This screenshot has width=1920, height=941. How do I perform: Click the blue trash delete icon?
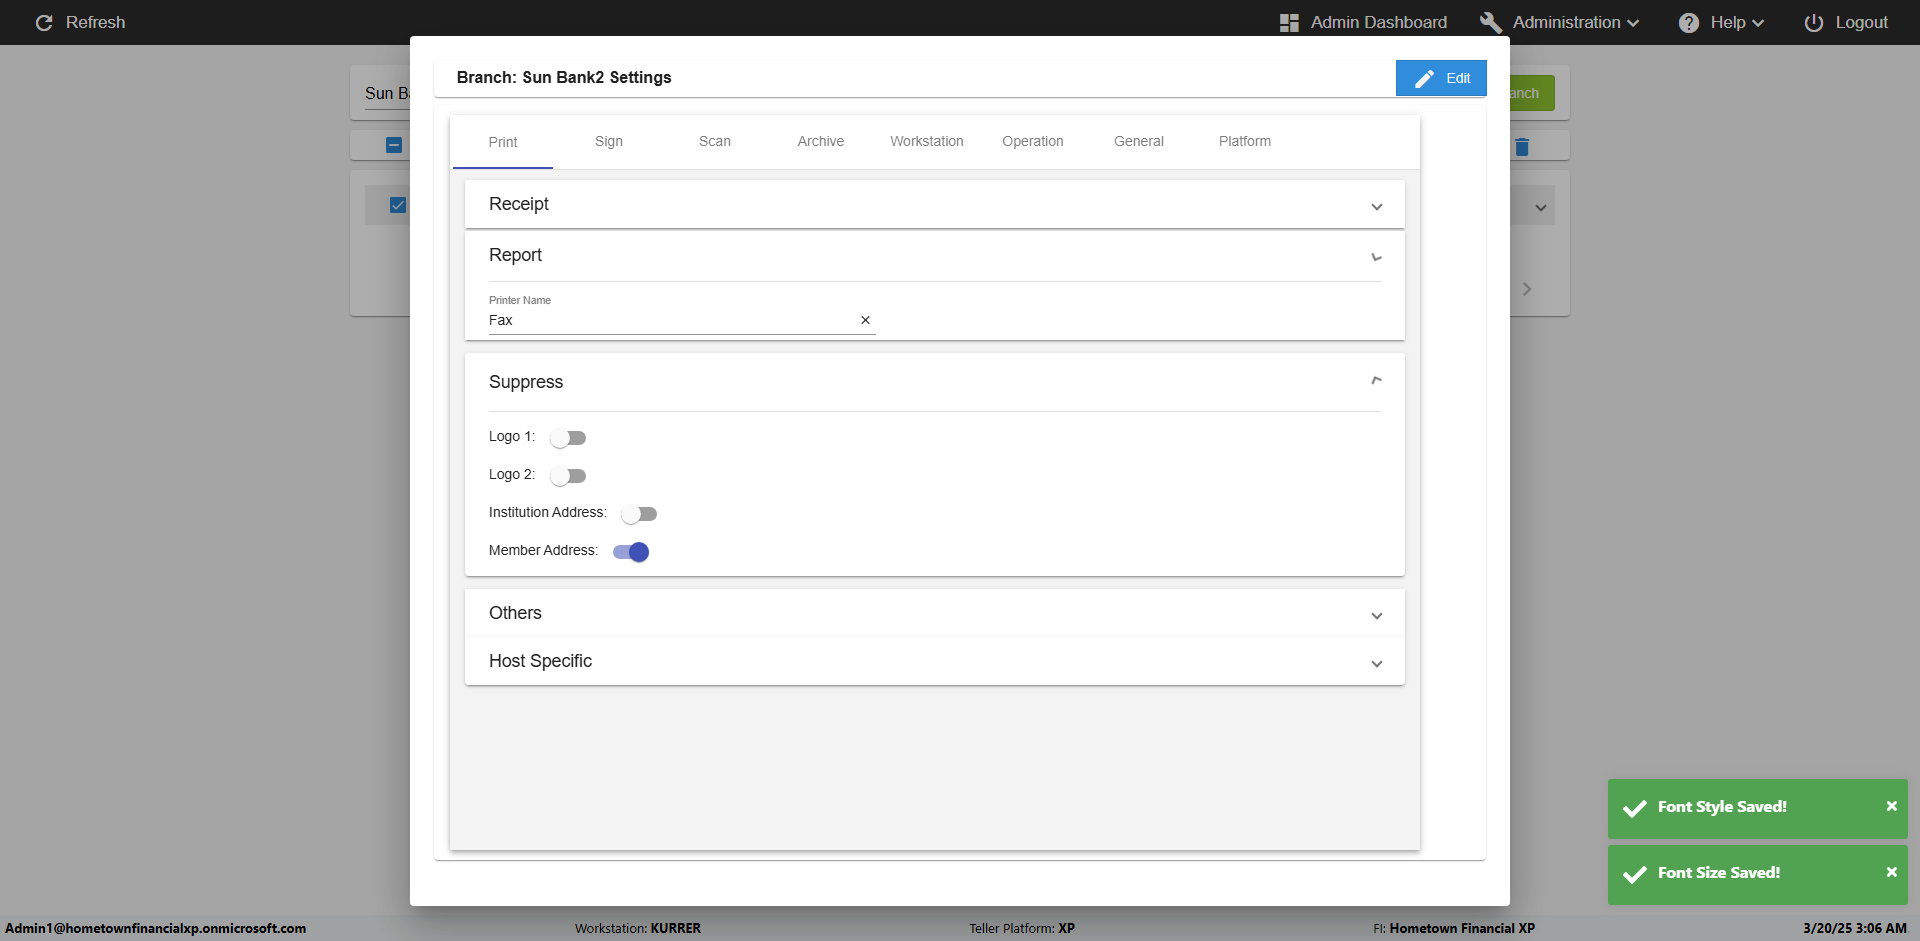pos(1522,147)
